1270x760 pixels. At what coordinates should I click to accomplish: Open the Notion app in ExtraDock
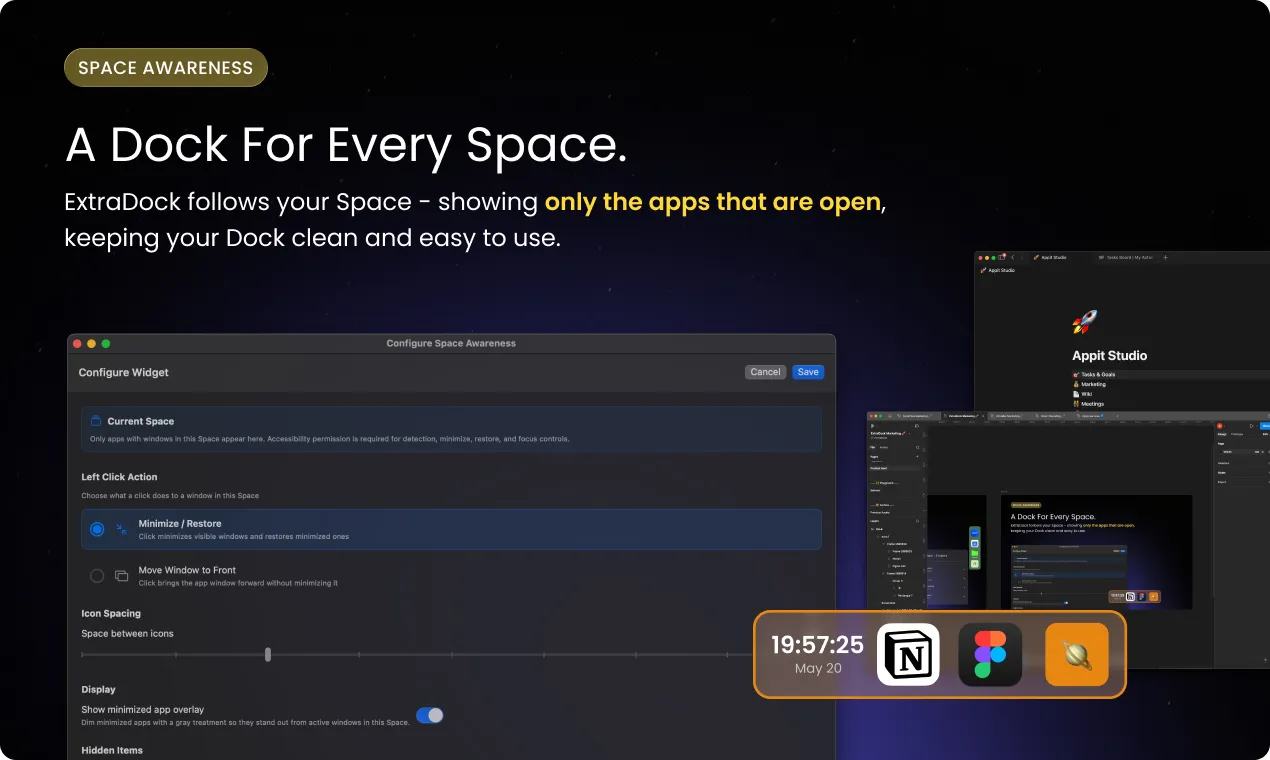click(x=908, y=654)
